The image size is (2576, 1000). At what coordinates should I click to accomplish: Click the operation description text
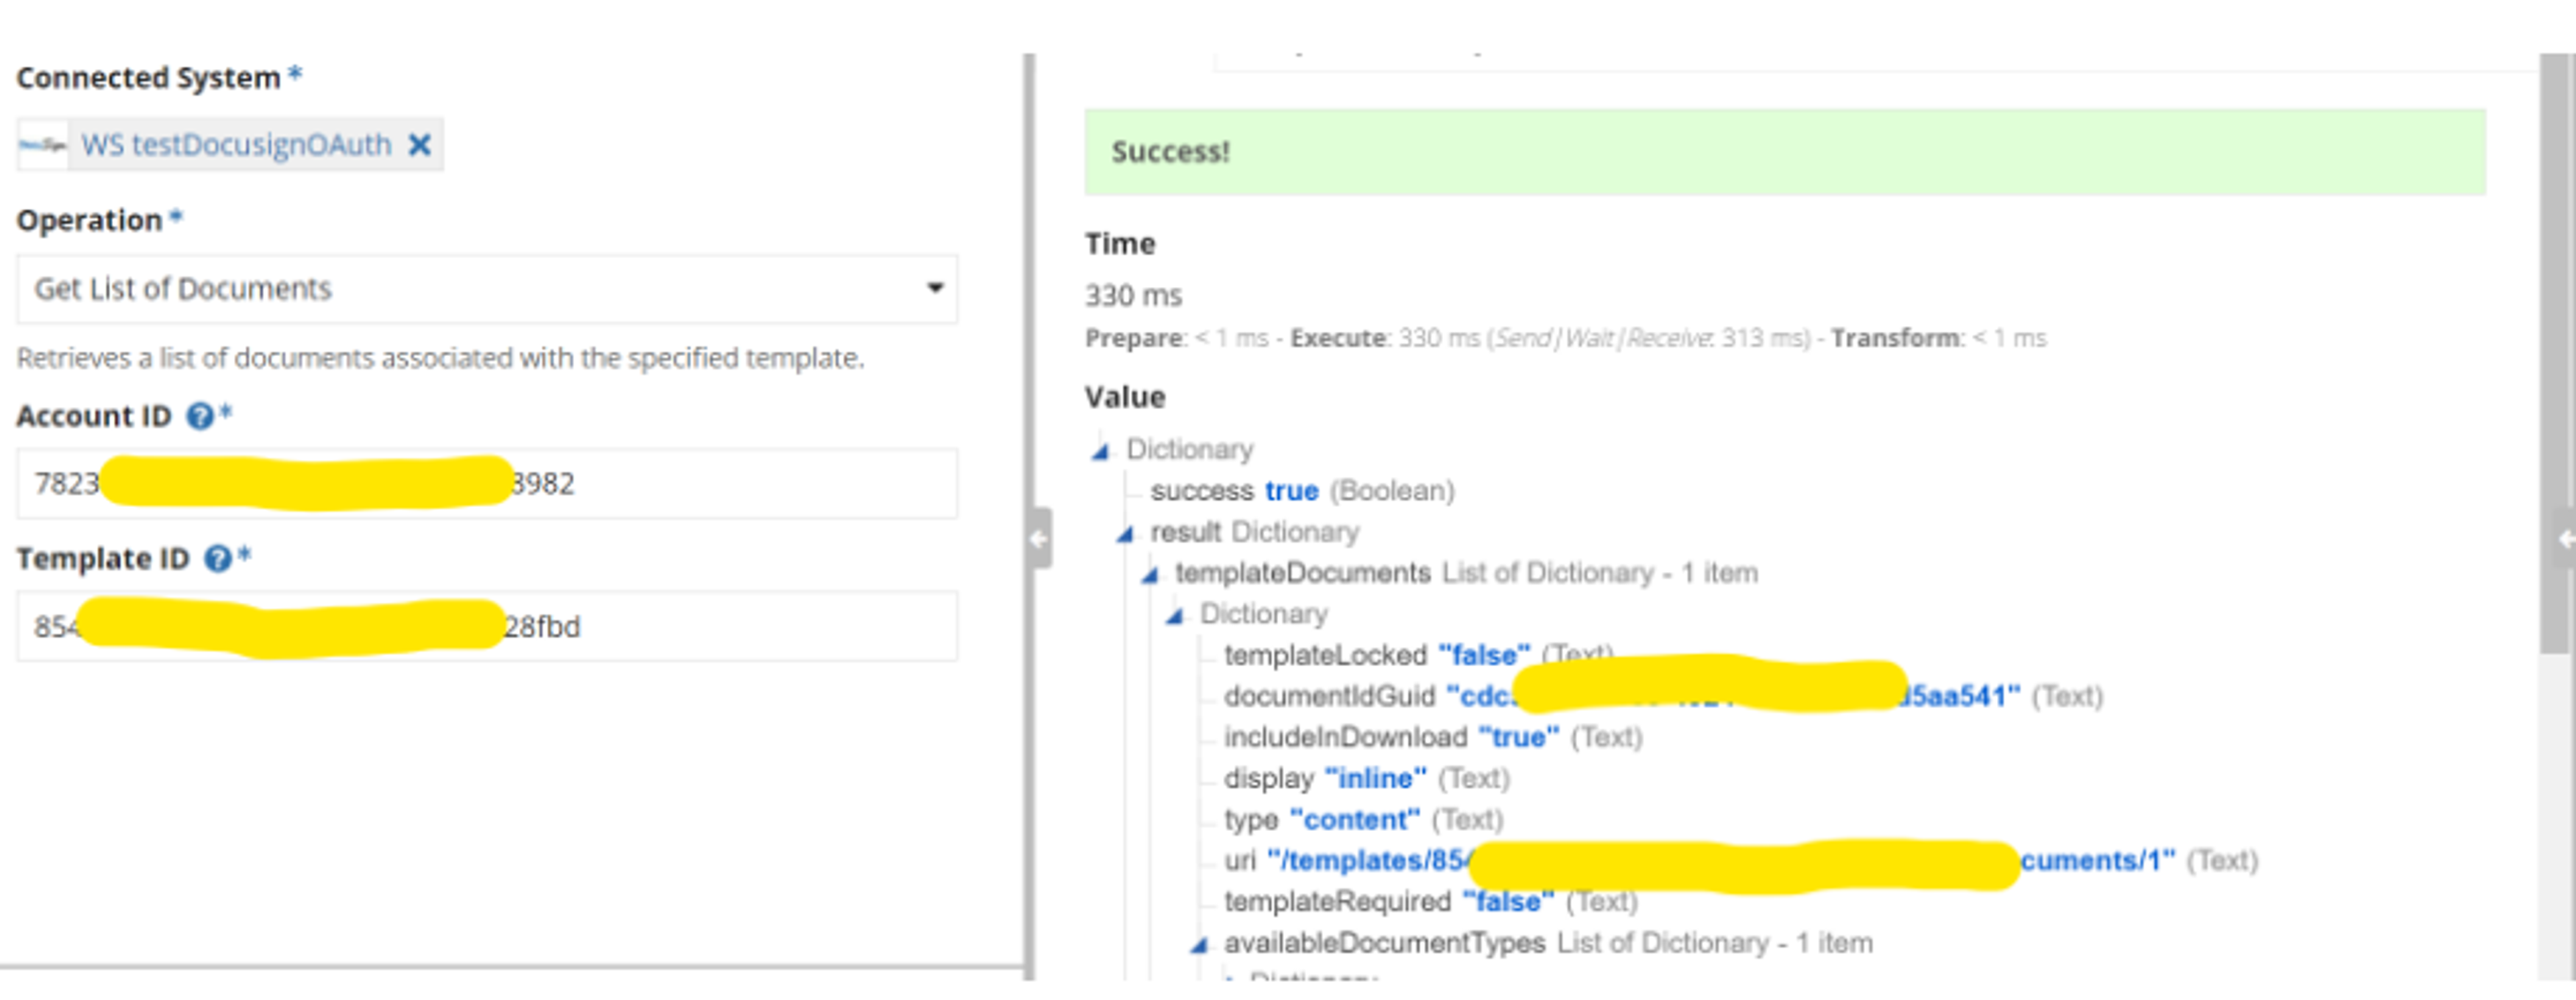tap(440, 359)
